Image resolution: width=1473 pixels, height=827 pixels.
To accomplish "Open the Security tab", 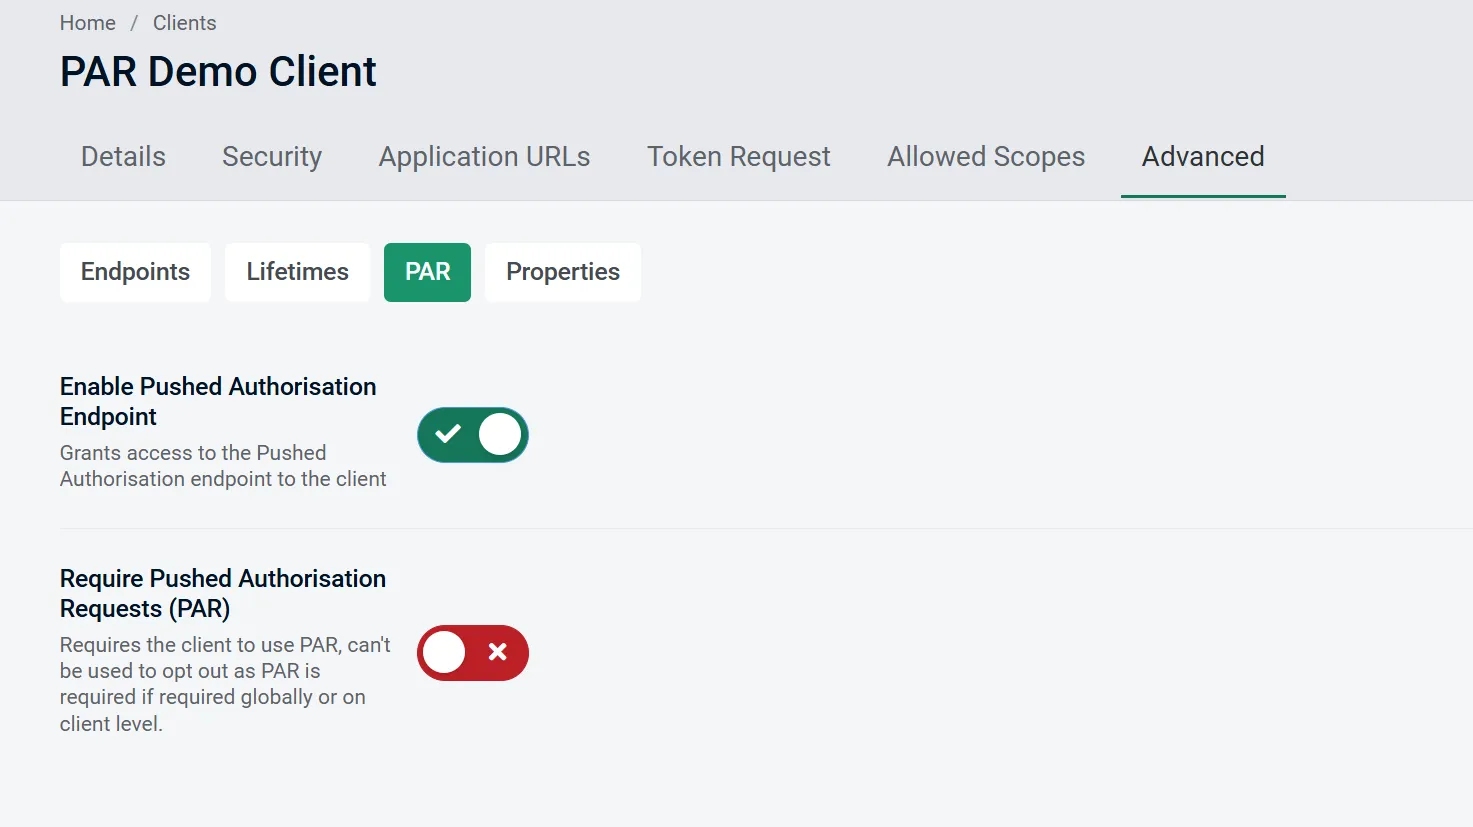I will click(x=271, y=157).
